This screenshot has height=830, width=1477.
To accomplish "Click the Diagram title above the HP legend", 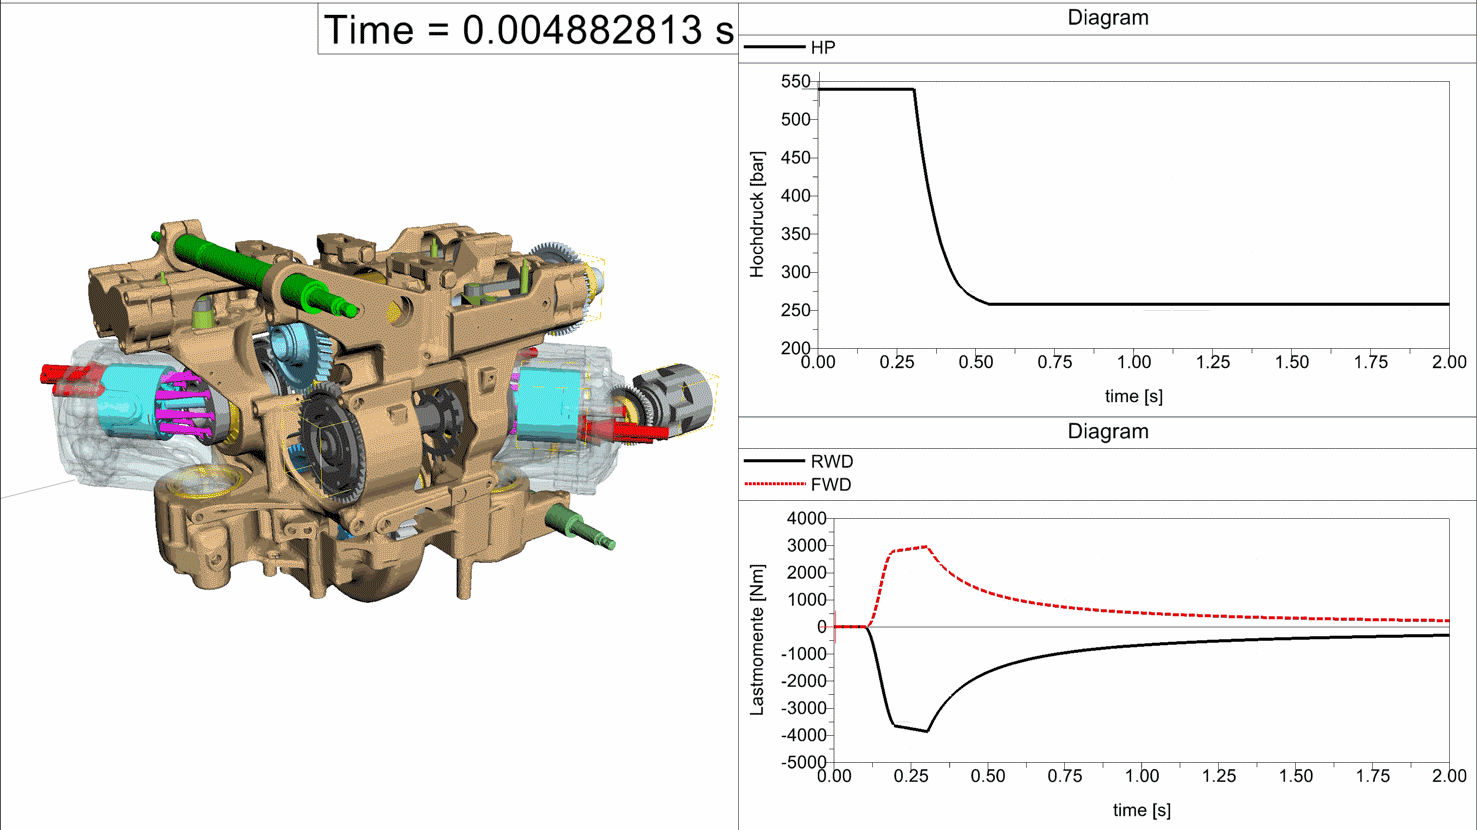I will pyautogui.click(x=1107, y=18).
